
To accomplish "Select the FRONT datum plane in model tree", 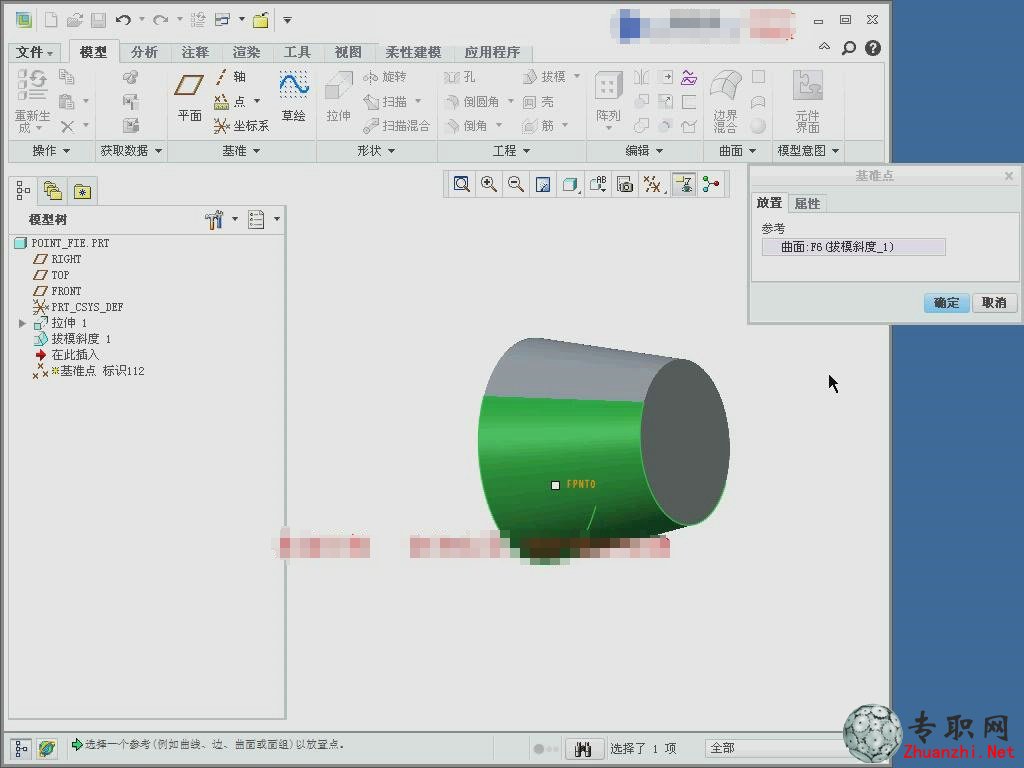I will point(57,291).
